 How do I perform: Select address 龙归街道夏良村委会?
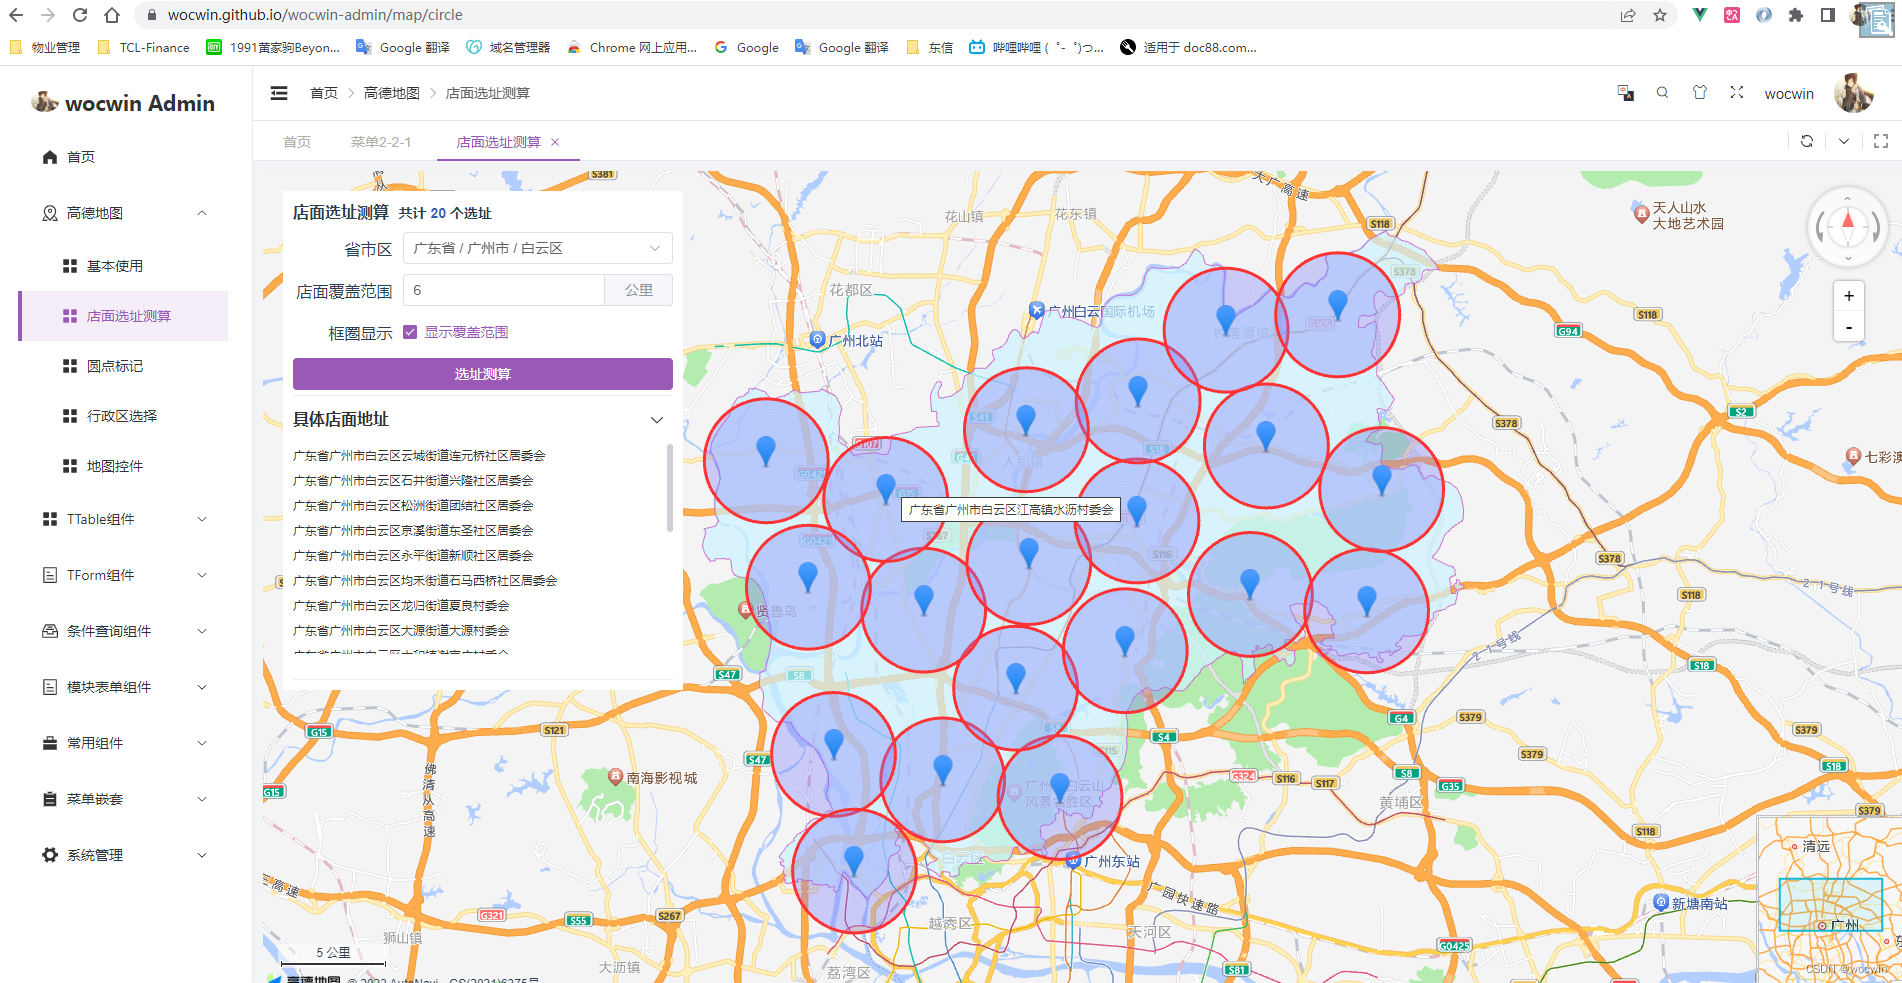401,606
